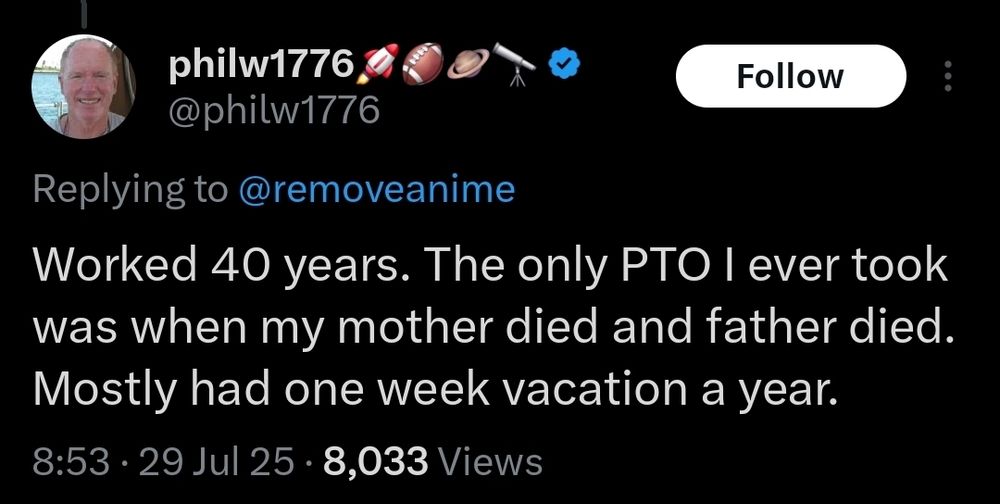
Task: Click the 8,033 view count number
Action: [x=377, y=462]
